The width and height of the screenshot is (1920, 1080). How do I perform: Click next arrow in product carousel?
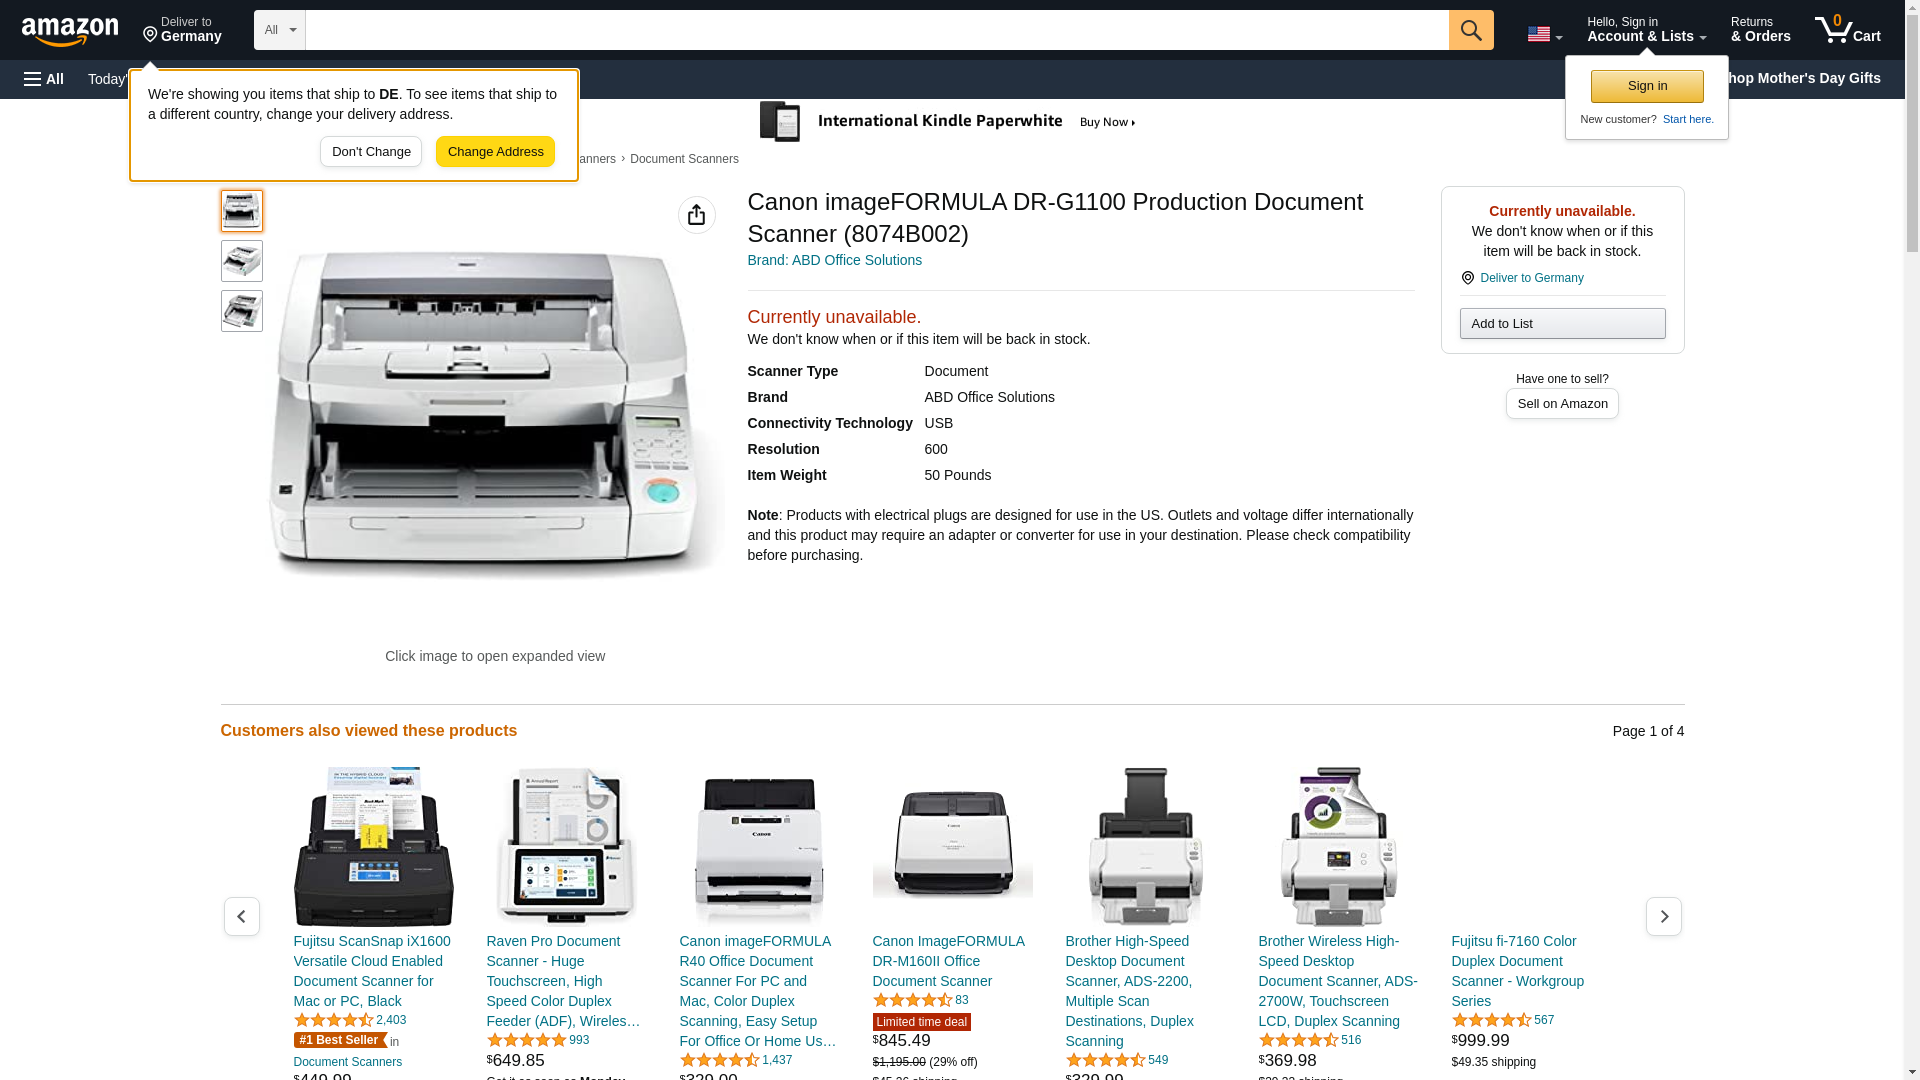pos(1663,916)
